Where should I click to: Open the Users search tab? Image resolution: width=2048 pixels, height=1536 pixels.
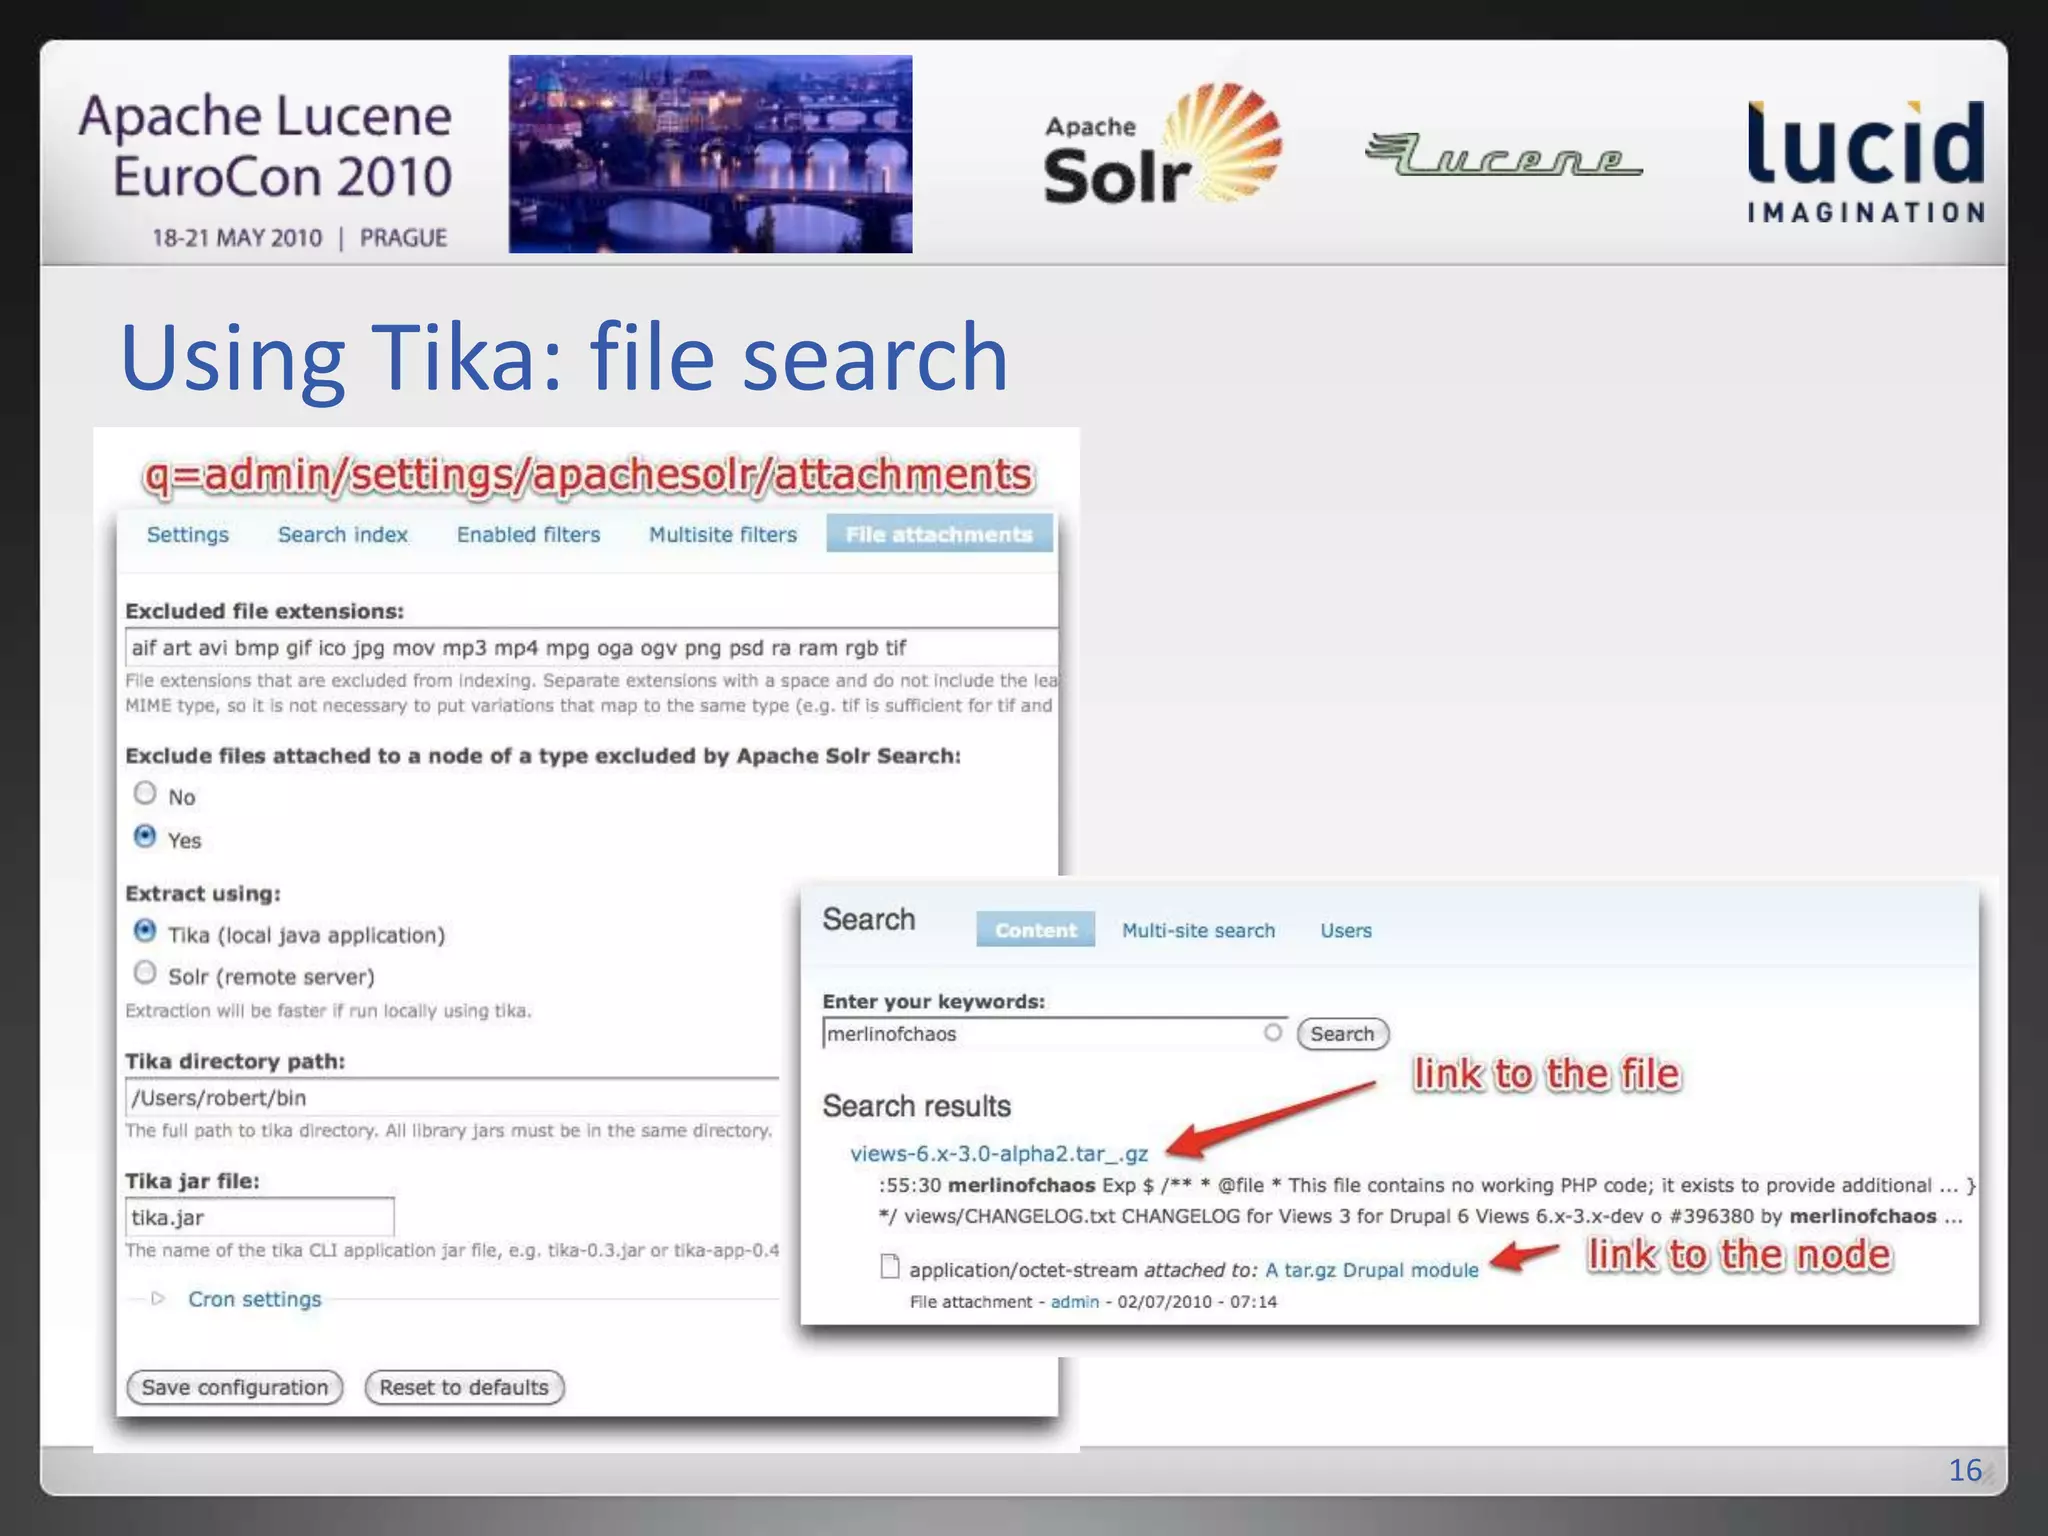click(1345, 930)
